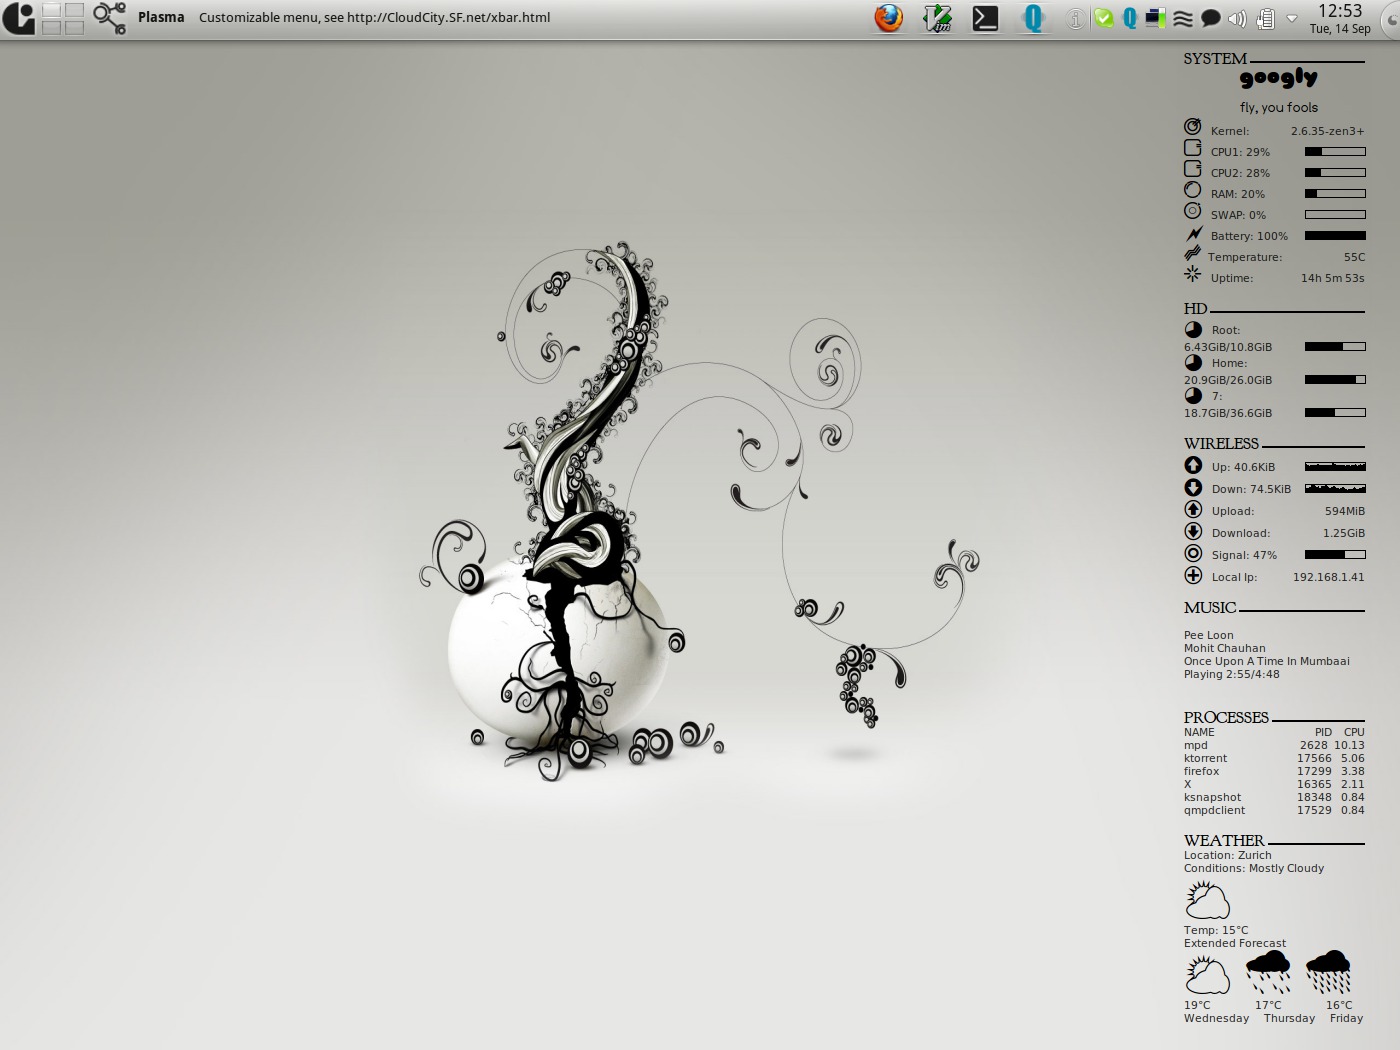Screen dimensions: 1400x1050
Task: Click the RAM icon in SYSTEM section
Action: pyautogui.click(x=1192, y=190)
